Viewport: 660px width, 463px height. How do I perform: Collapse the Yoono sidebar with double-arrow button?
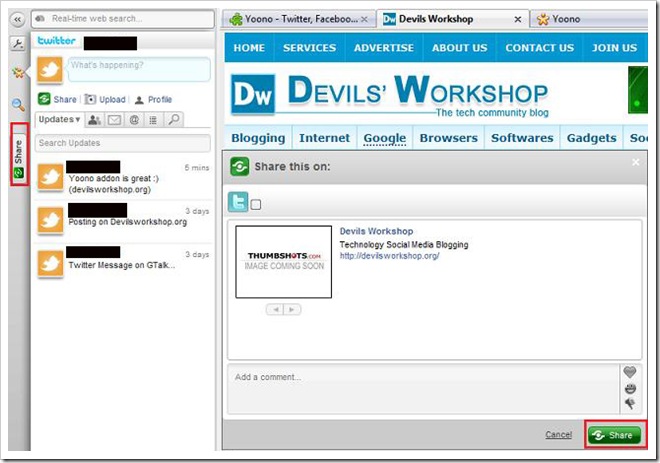coord(17,19)
